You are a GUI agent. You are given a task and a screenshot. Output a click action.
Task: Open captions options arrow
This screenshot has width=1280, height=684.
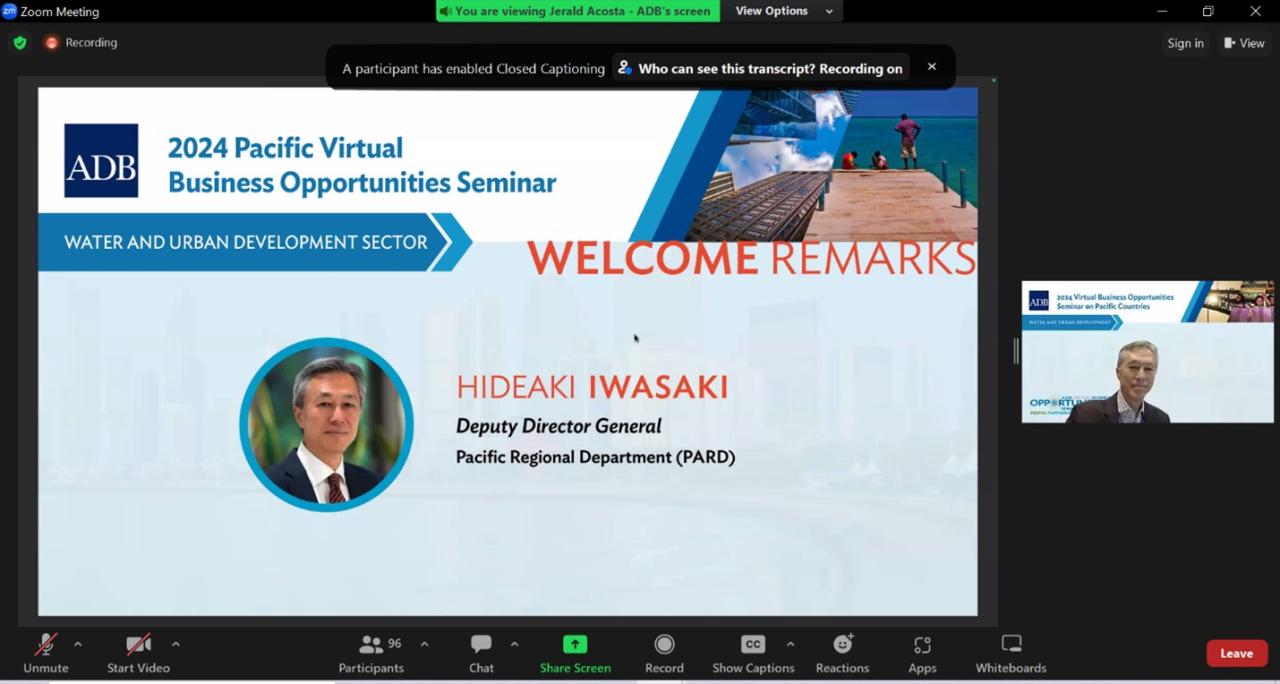coord(790,644)
